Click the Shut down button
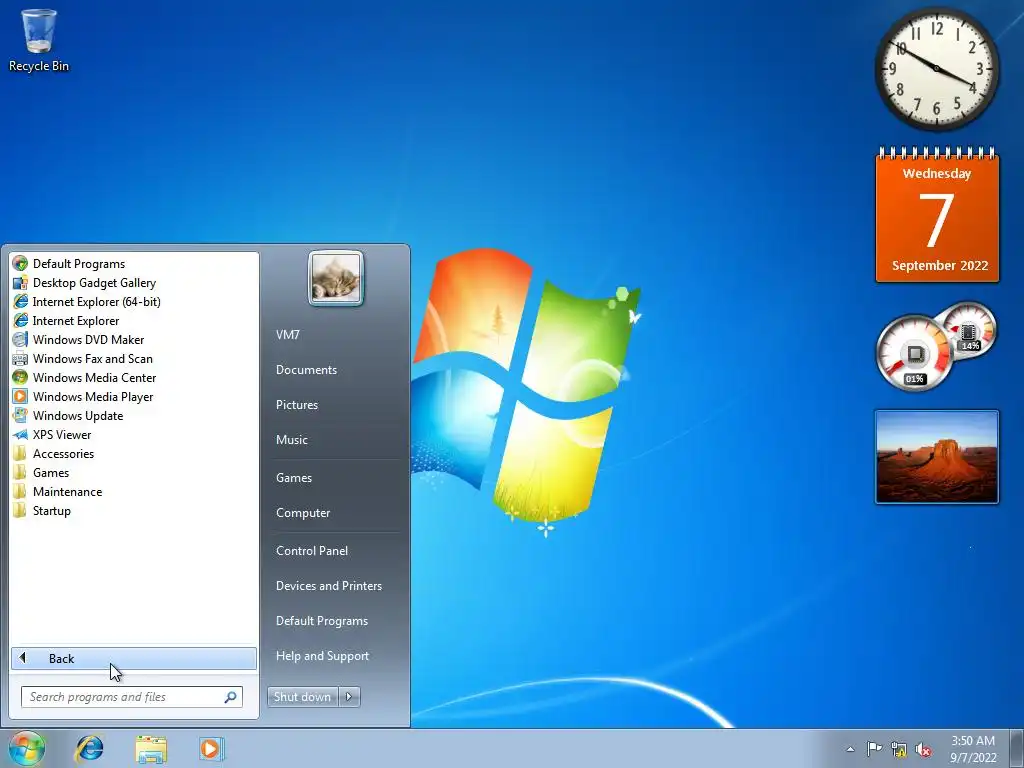This screenshot has height=768, width=1024. pos(302,697)
